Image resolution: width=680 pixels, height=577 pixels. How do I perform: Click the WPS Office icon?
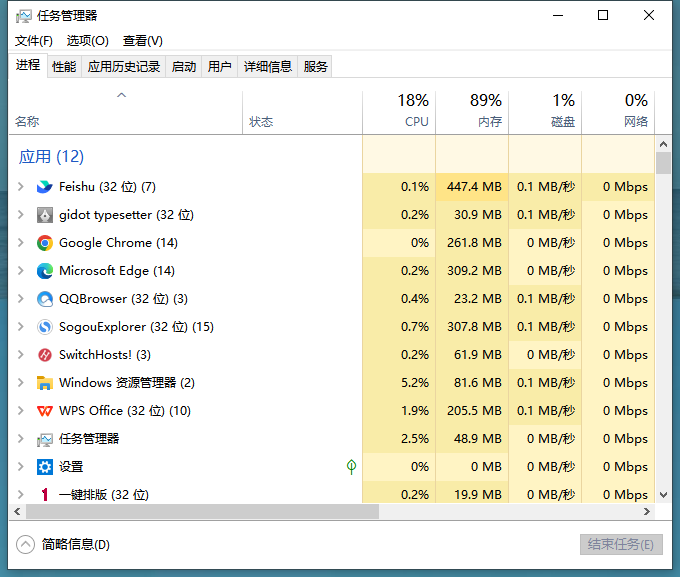[45, 411]
